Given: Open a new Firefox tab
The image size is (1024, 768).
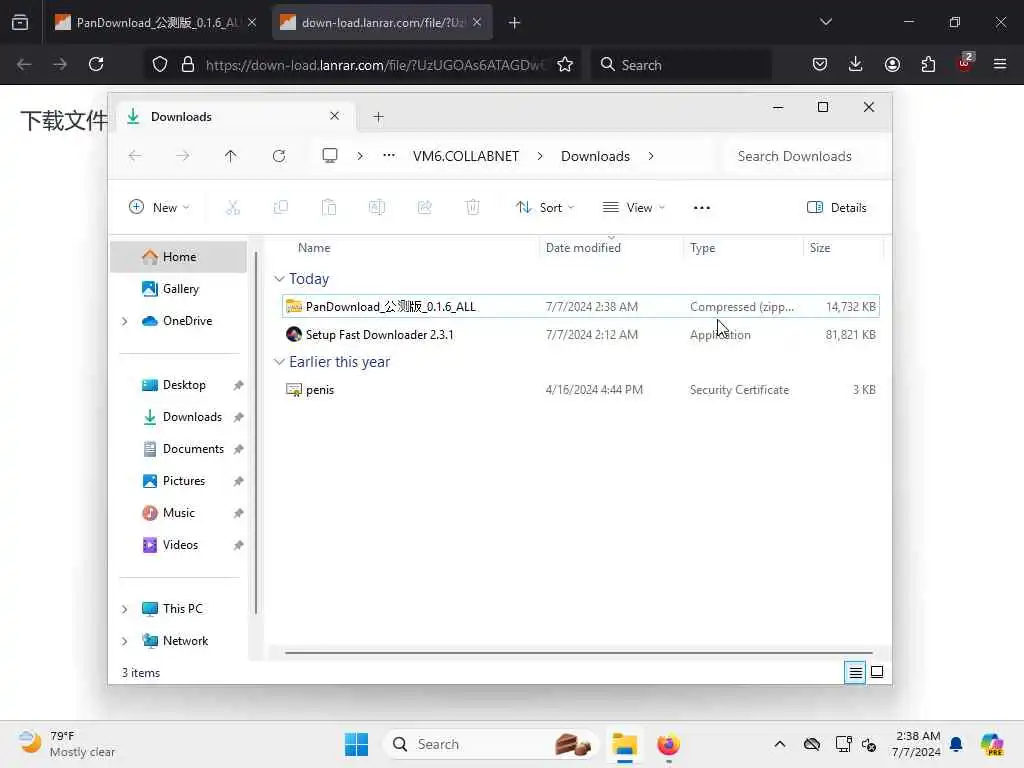Looking at the screenshot, I should pyautogui.click(x=514, y=23).
